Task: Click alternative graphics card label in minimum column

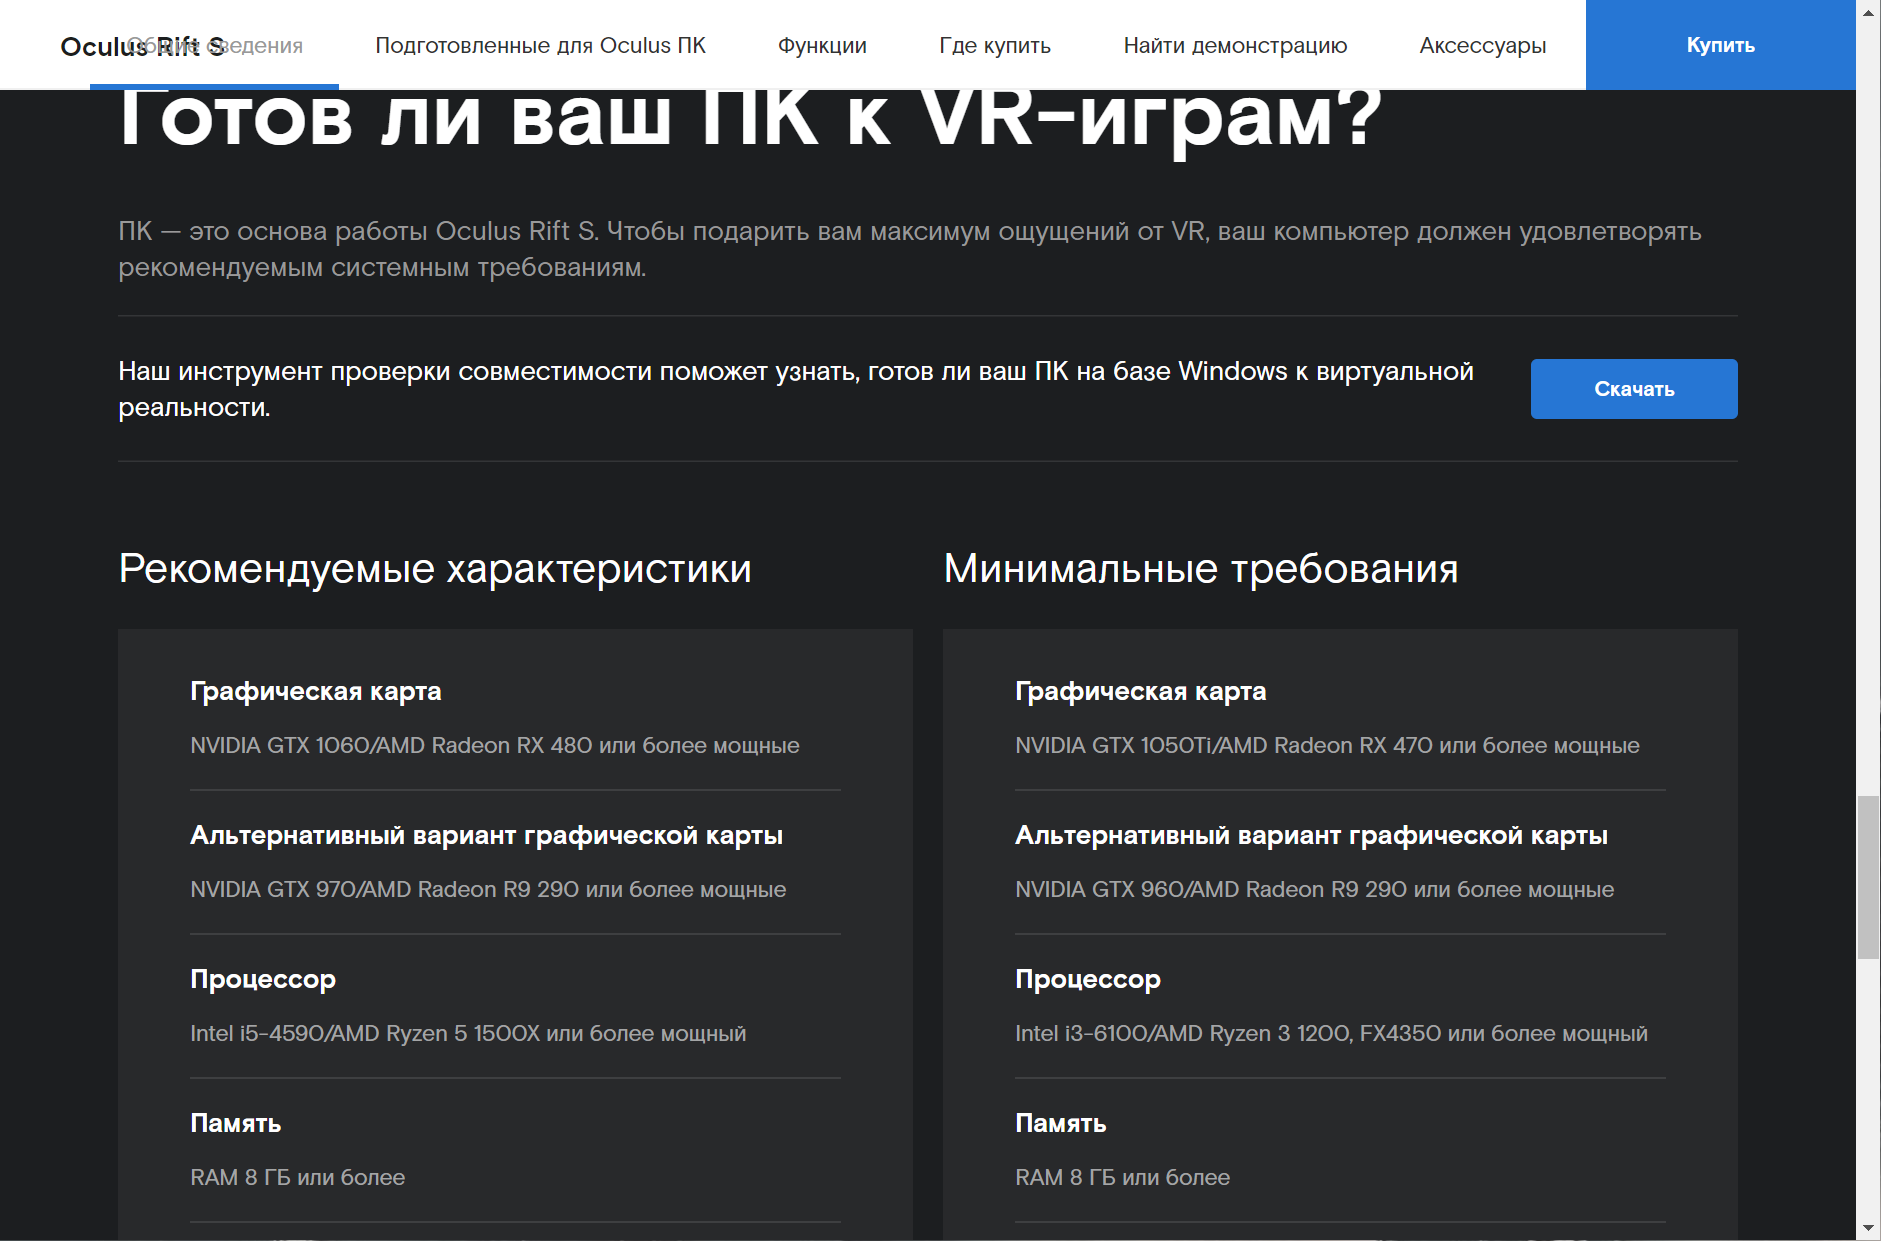Action: (x=1312, y=835)
